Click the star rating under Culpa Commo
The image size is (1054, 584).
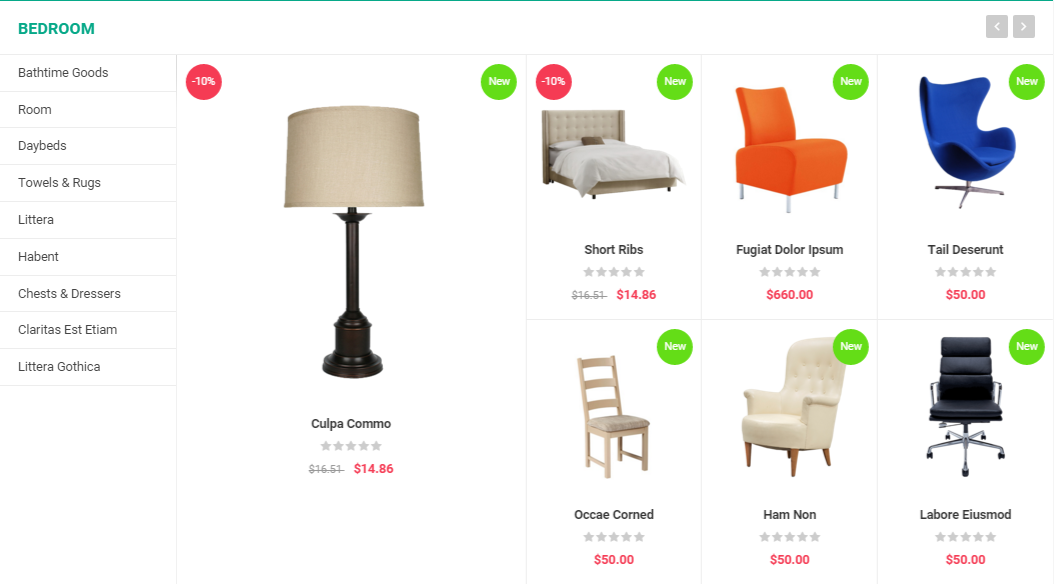pos(351,446)
